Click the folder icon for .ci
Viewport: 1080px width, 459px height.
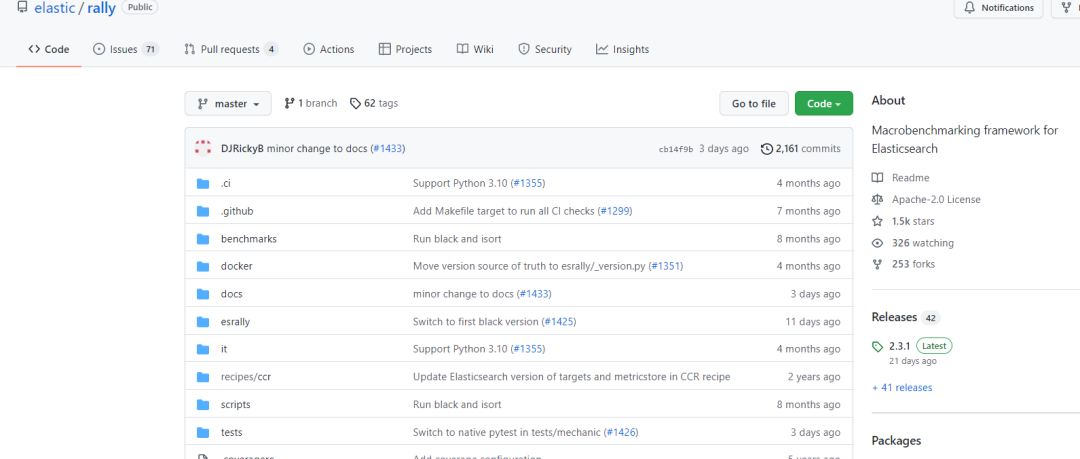coord(202,183)
